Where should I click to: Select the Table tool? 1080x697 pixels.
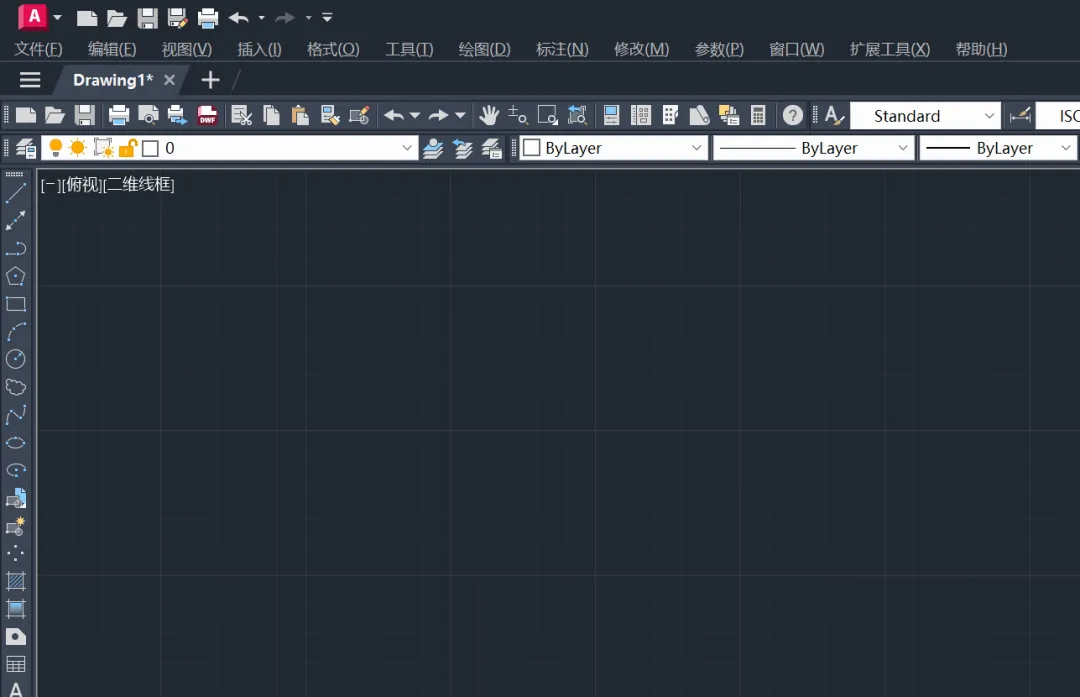coord(15,664)
